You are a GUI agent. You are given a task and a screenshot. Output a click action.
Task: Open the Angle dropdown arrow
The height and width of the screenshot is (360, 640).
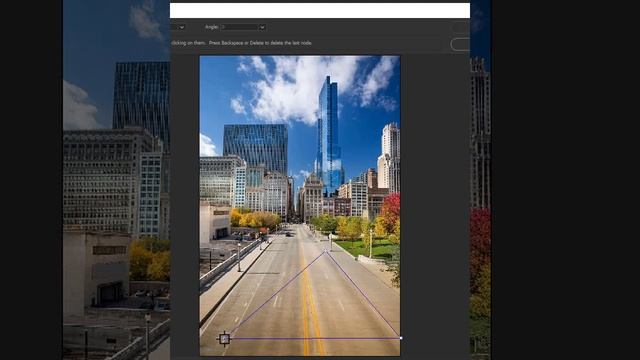click(x=262, y=27)
